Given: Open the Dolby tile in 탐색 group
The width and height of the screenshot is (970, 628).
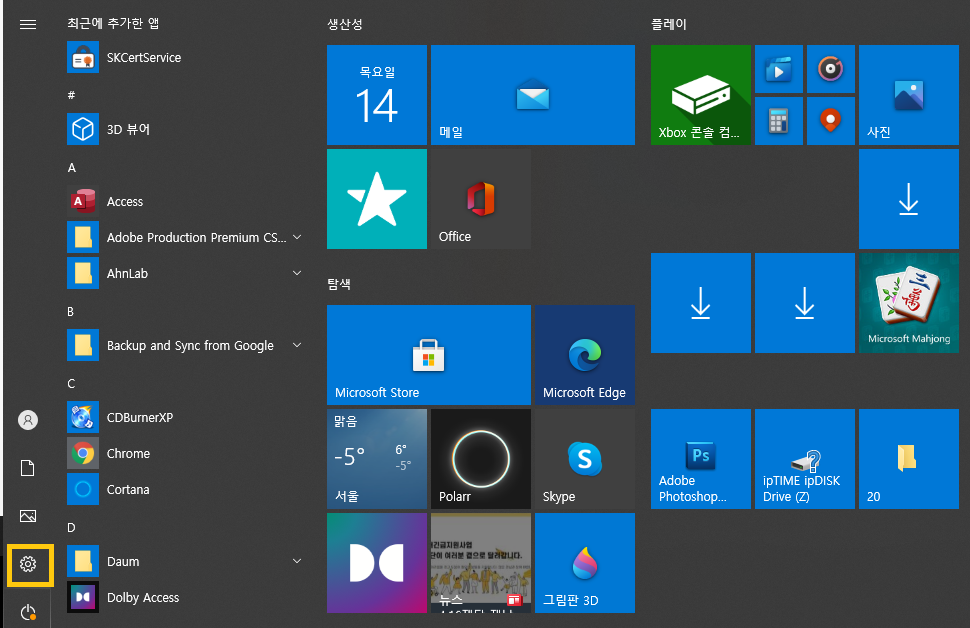Looking at the screenshot, I should [377, 562].
